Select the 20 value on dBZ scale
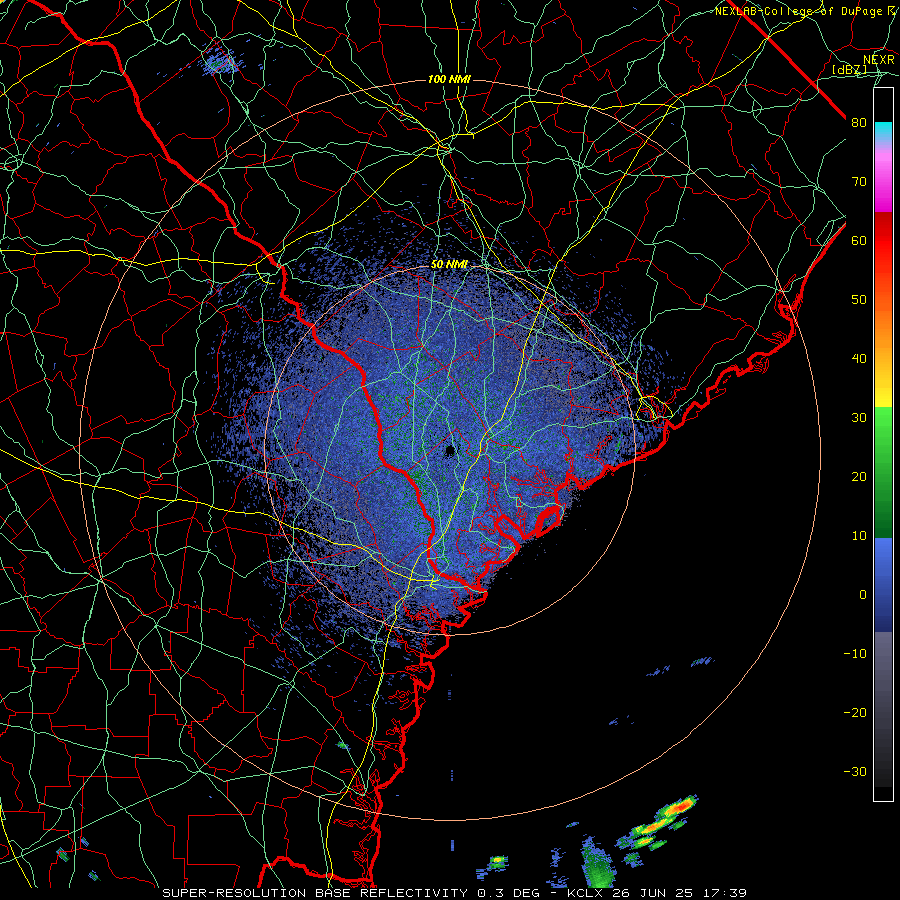Image resolution: width=900 pixels, height=900 pixels. pyautogui.click(x=859, y=477)
